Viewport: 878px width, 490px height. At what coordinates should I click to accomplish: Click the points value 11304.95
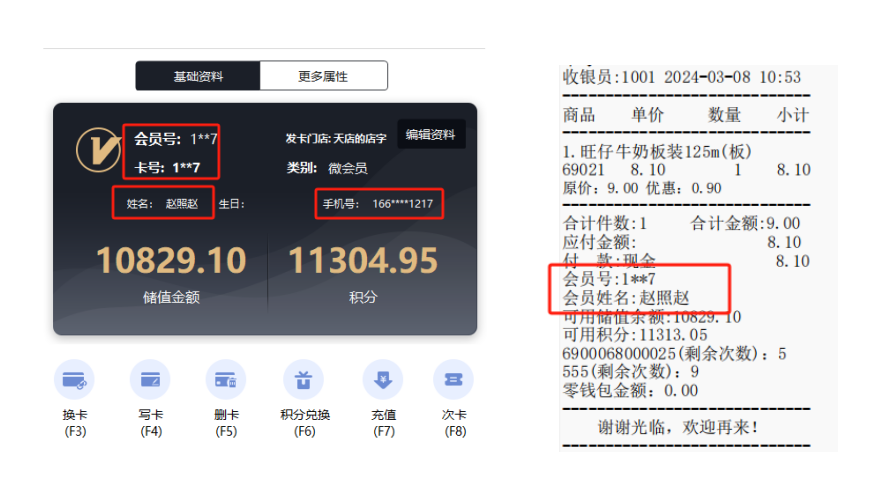(363, 260)
